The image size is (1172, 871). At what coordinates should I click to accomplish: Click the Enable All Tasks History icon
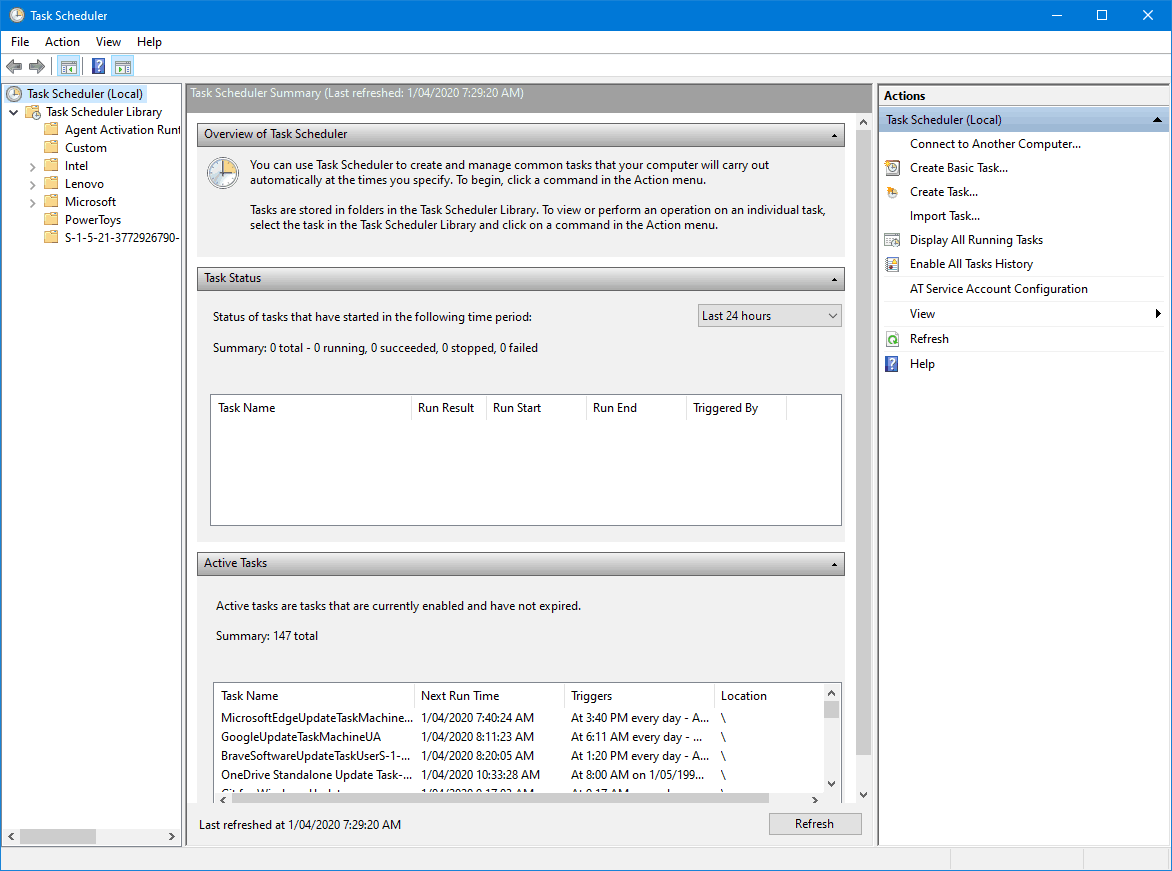[x=891, y=263]
